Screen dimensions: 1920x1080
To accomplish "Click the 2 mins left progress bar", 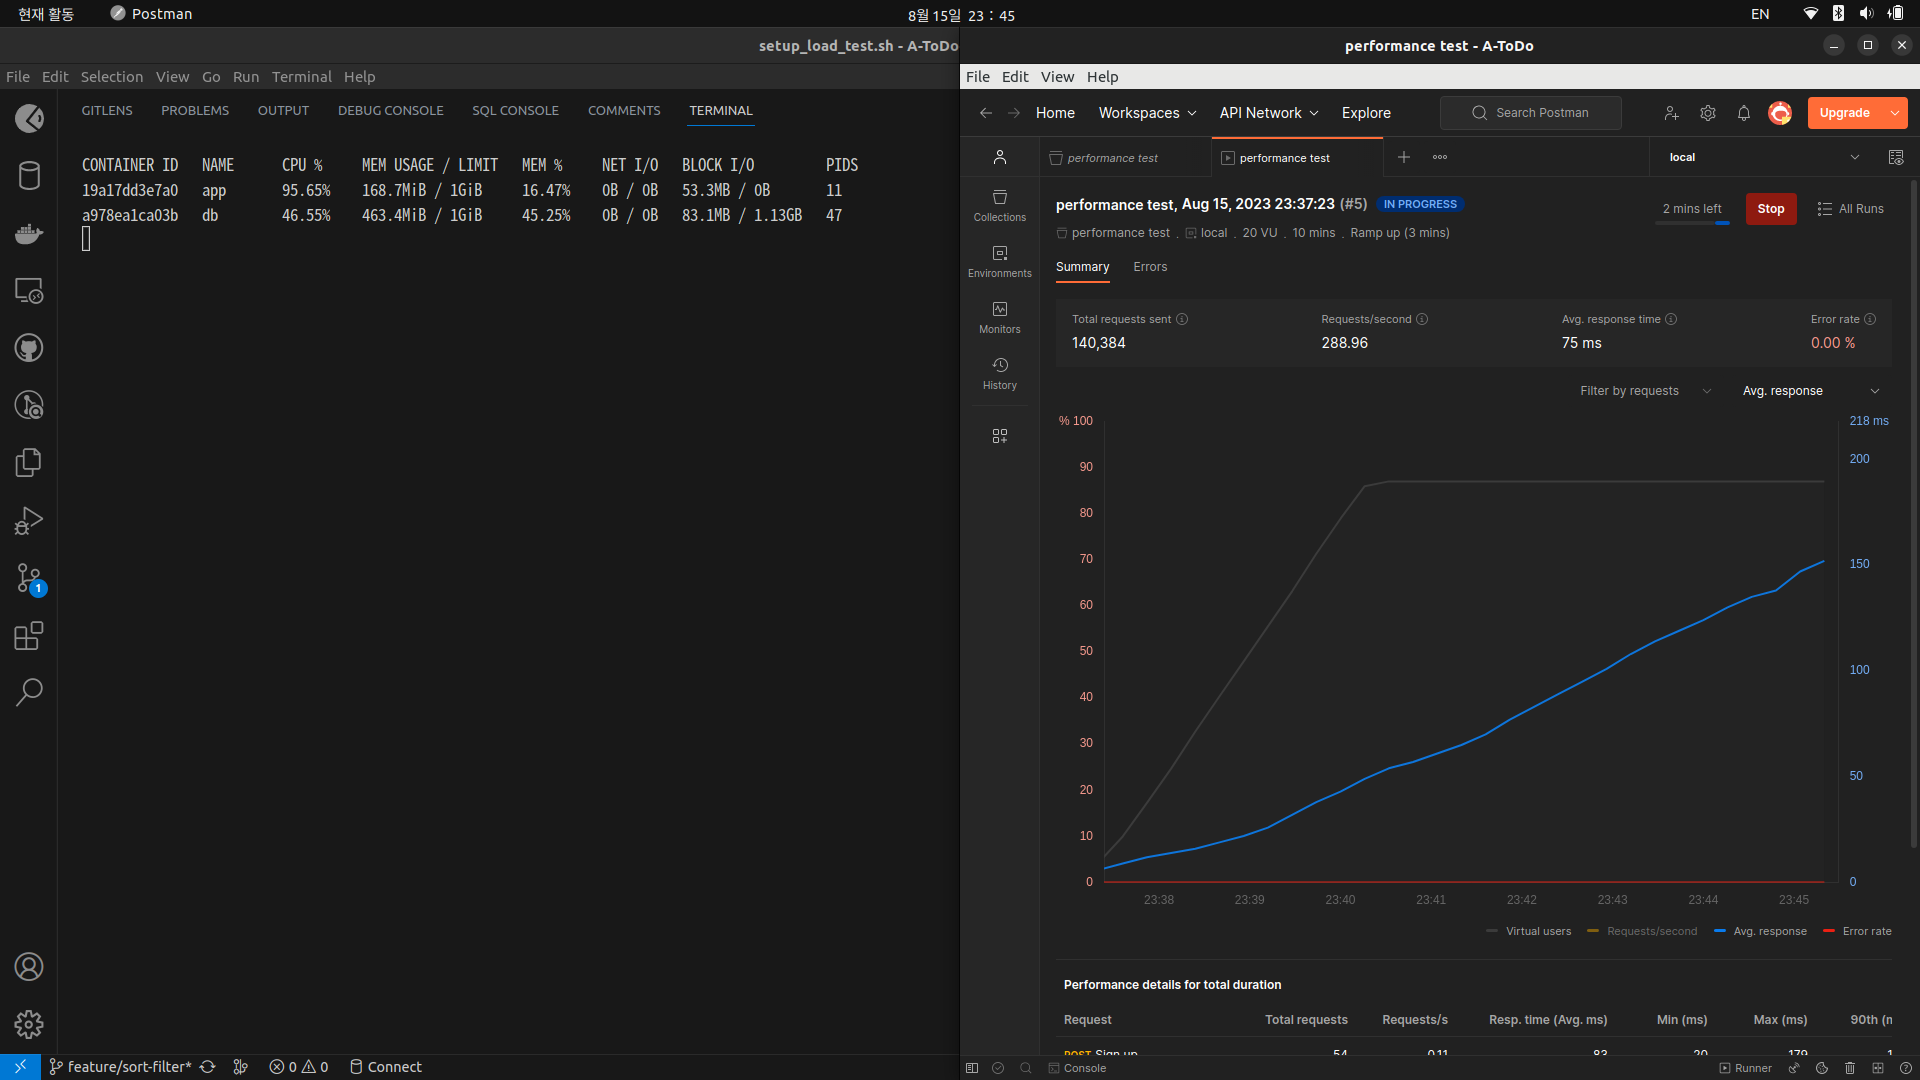I will [x=1692, y=223].
